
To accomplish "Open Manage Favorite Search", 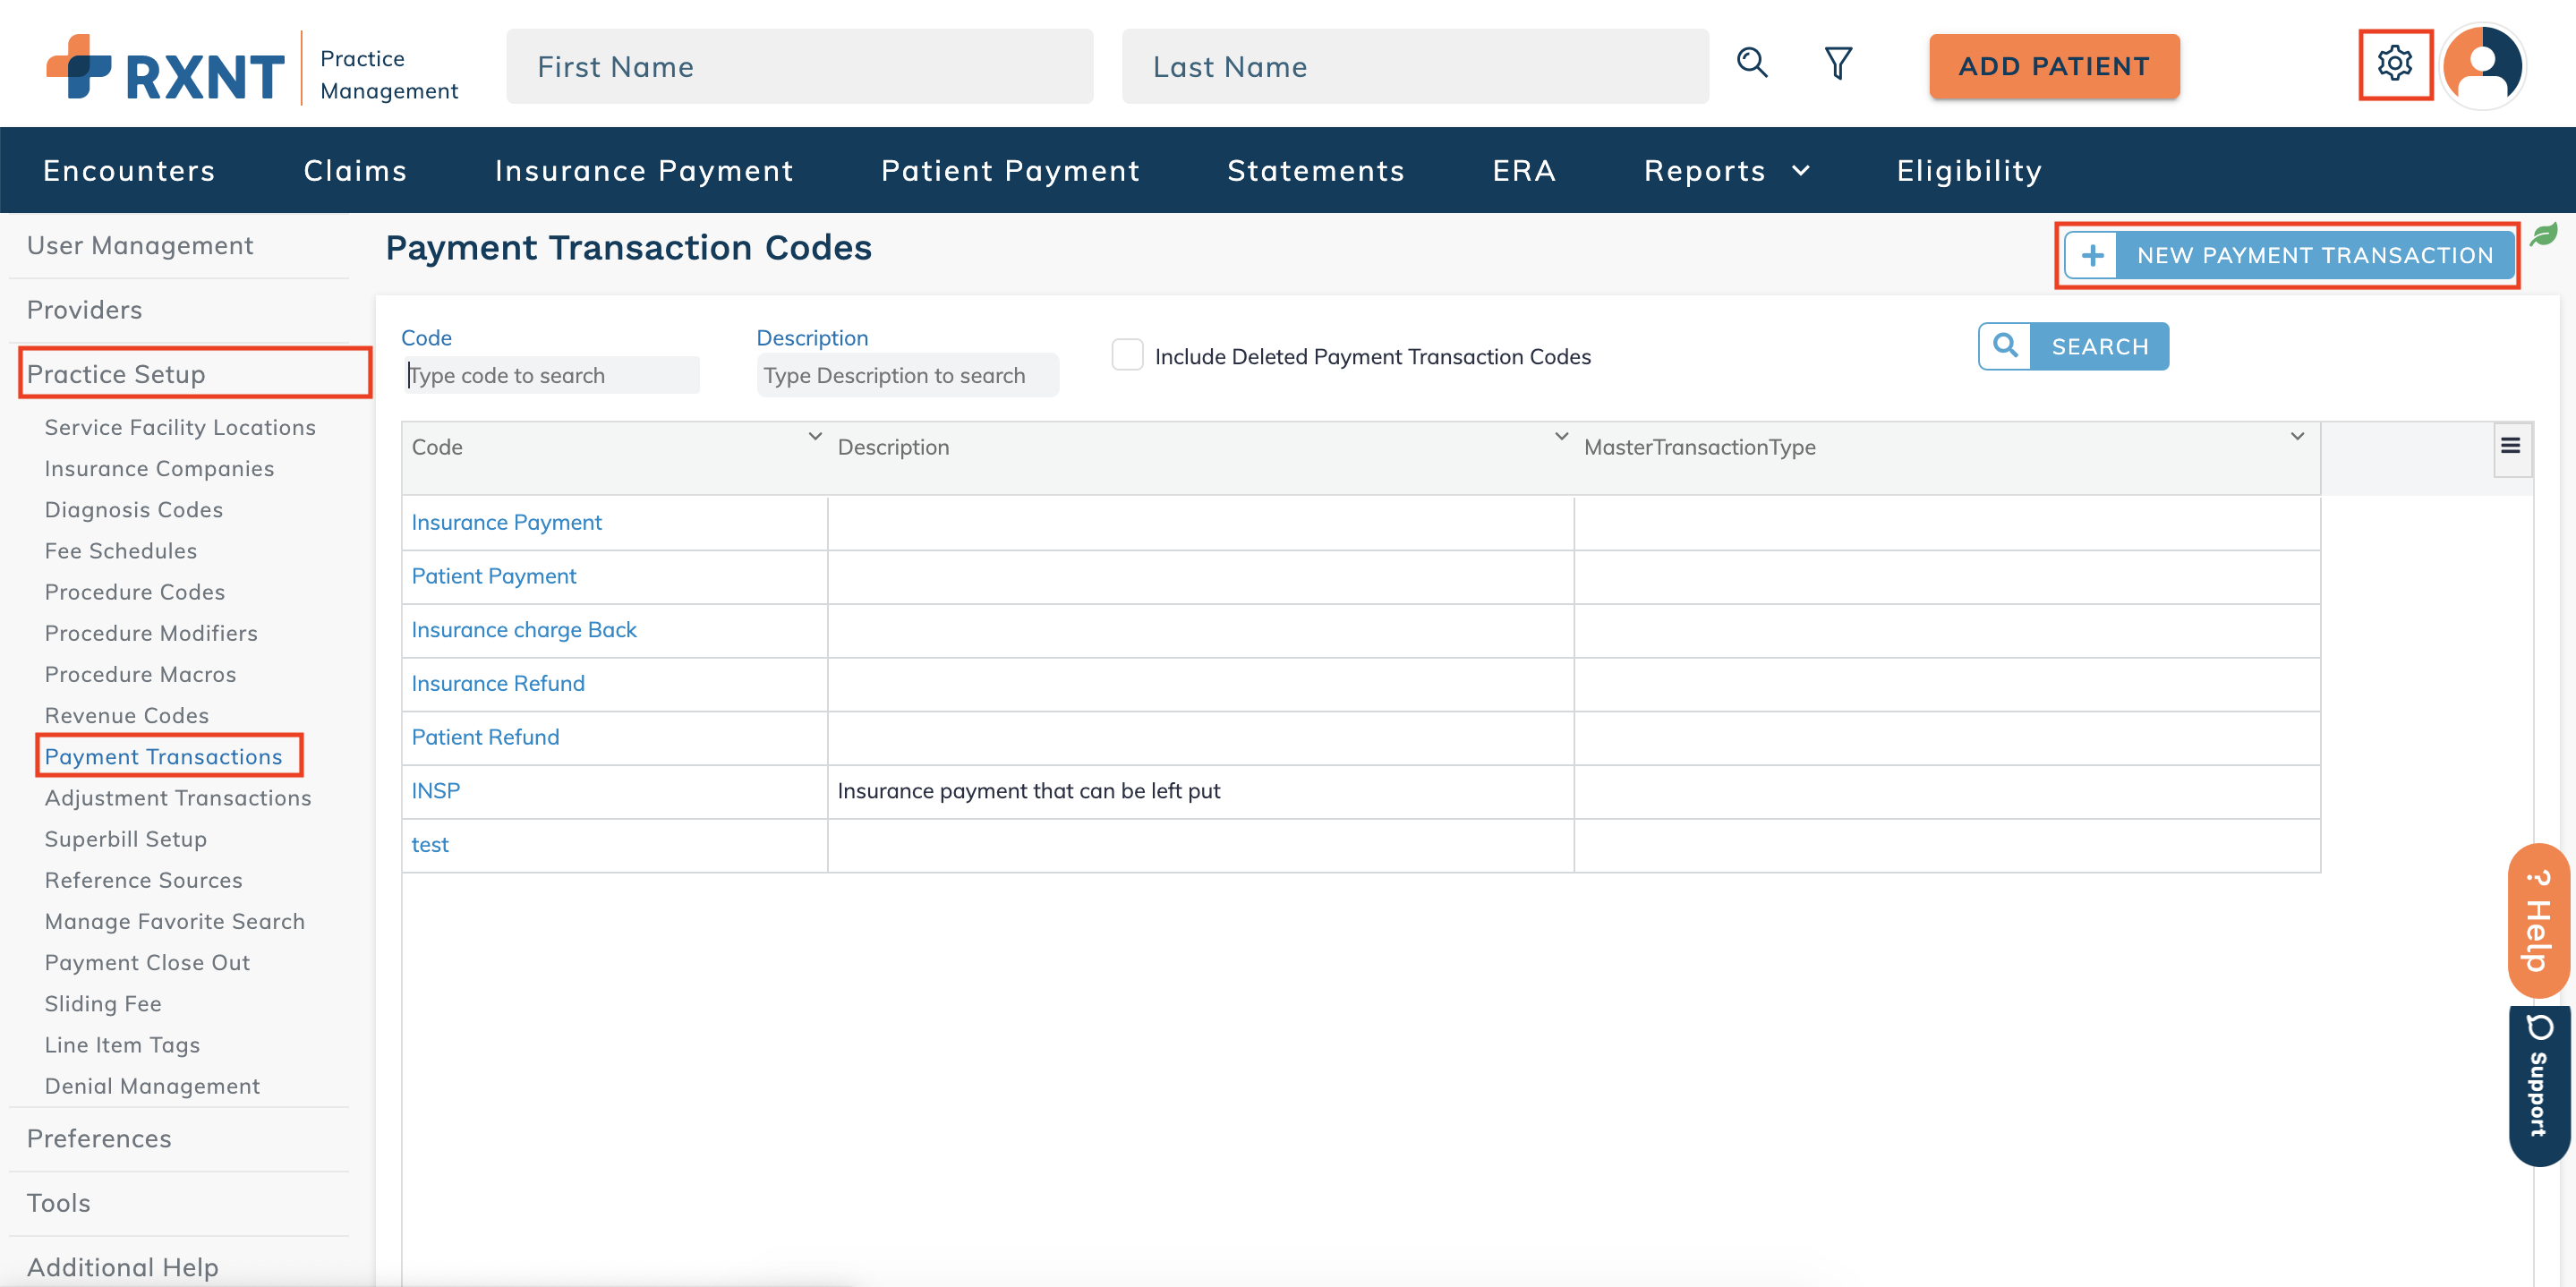I will [x=174, y=920].
